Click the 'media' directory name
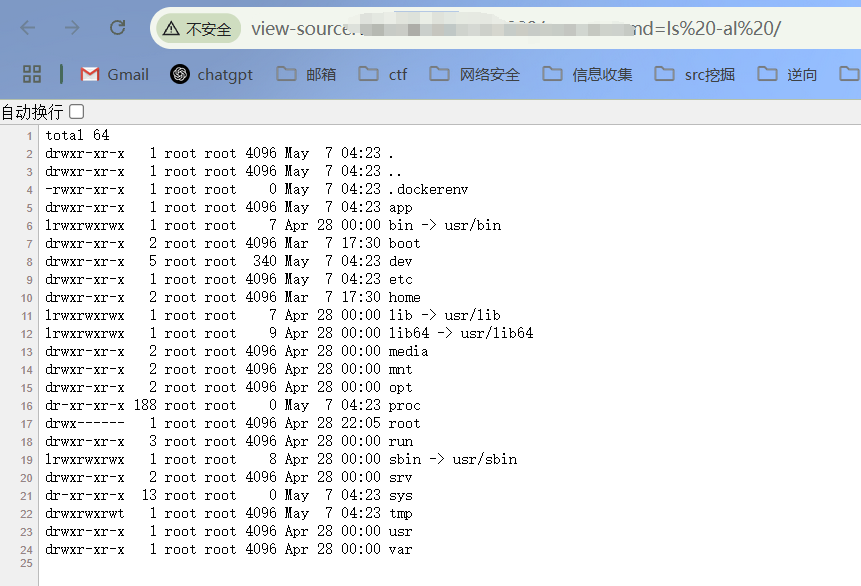 click(409, 351)
